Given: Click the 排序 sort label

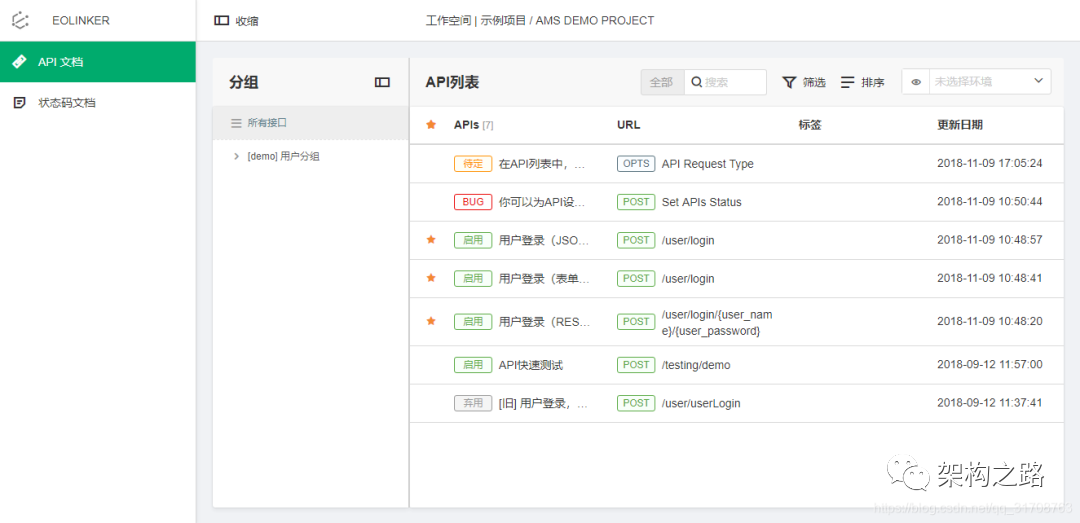Looking at the screenshot, I should point(873,82).
